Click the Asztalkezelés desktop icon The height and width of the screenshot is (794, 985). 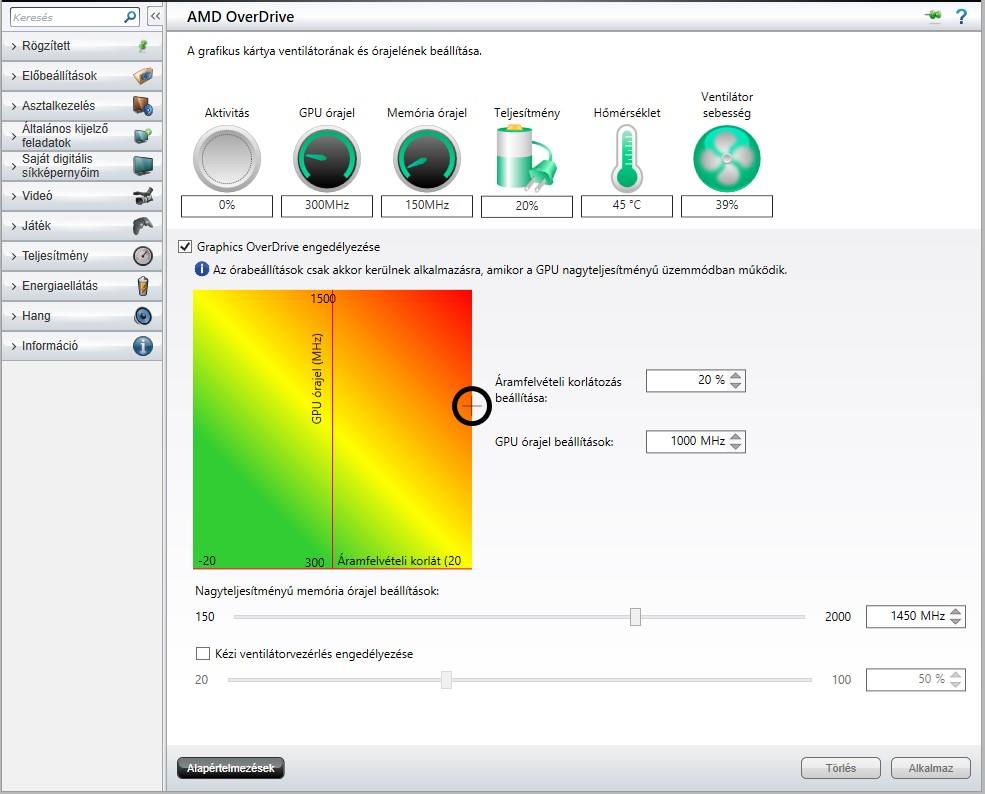pos(143,106)
